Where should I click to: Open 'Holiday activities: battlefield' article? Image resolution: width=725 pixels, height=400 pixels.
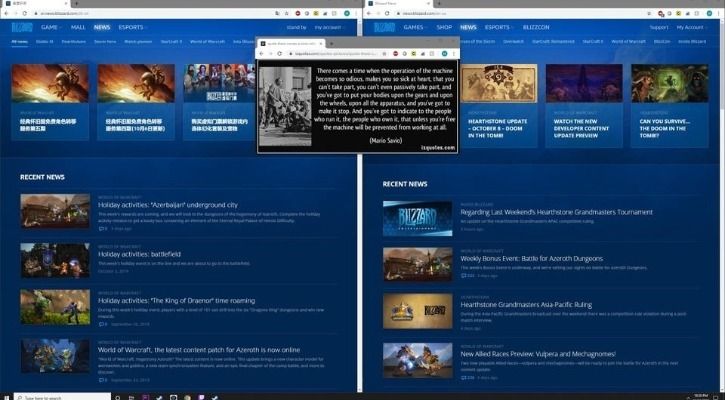click(x=139, y=254)
